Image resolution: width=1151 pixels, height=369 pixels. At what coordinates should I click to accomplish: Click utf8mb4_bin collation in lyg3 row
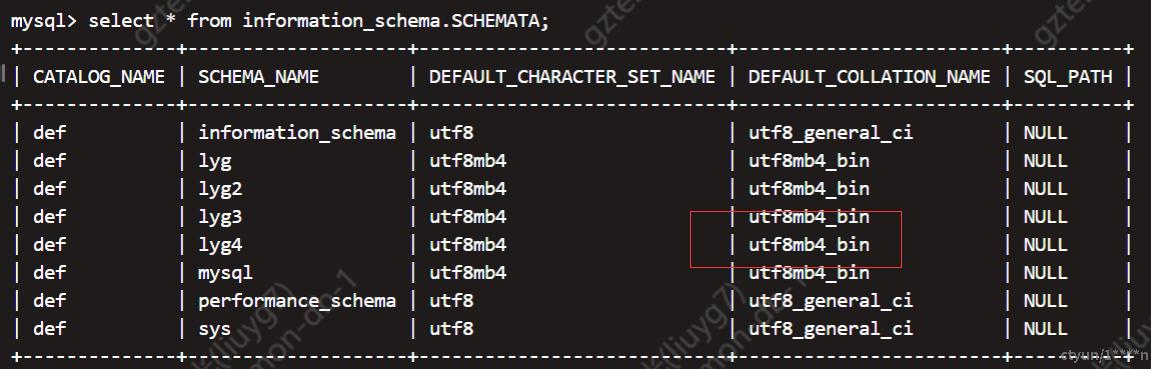click(x=809, y=216)
